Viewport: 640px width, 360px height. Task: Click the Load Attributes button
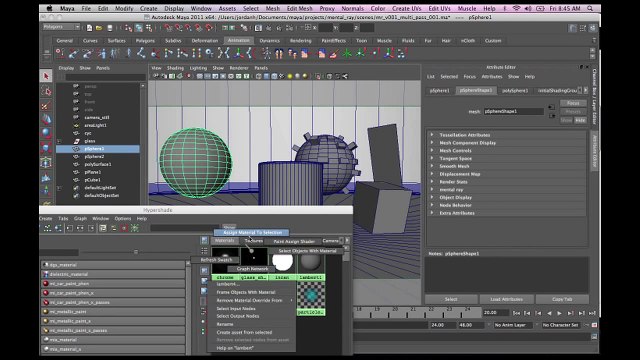tap(506, 299)
